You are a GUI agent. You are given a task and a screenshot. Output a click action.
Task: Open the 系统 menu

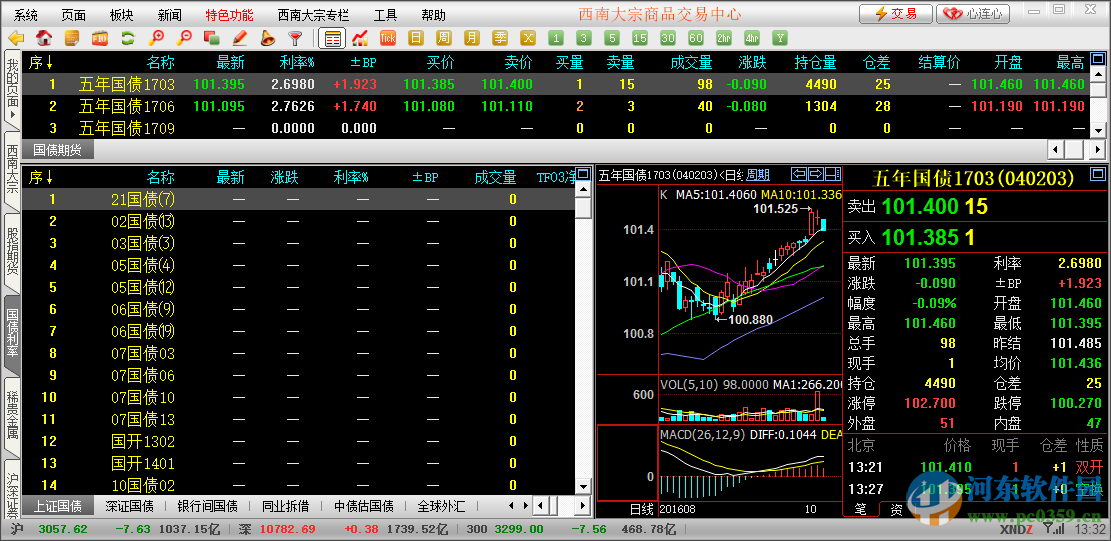coord(26,14)
